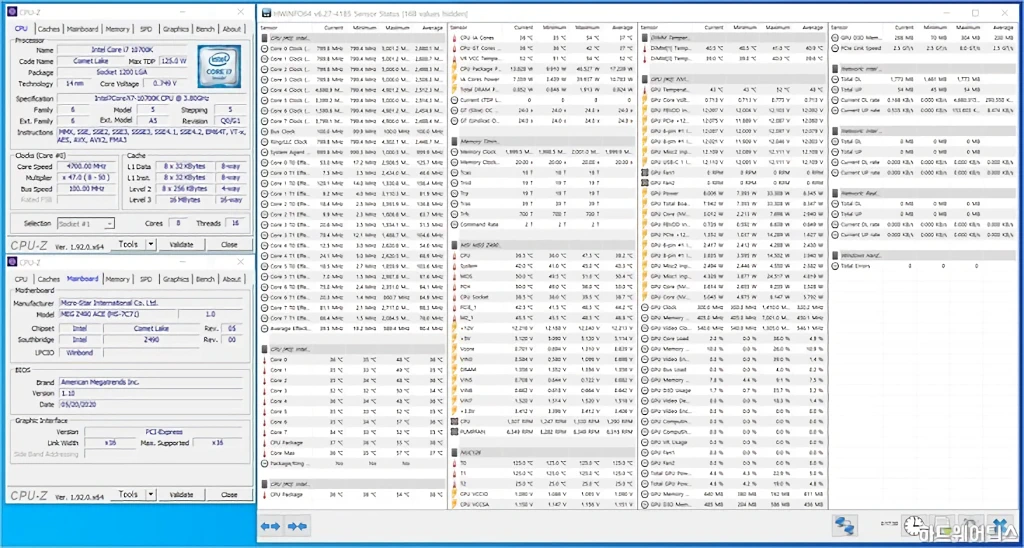
Task: Open the Selection Socket #1 combo box
Action: 86,223
